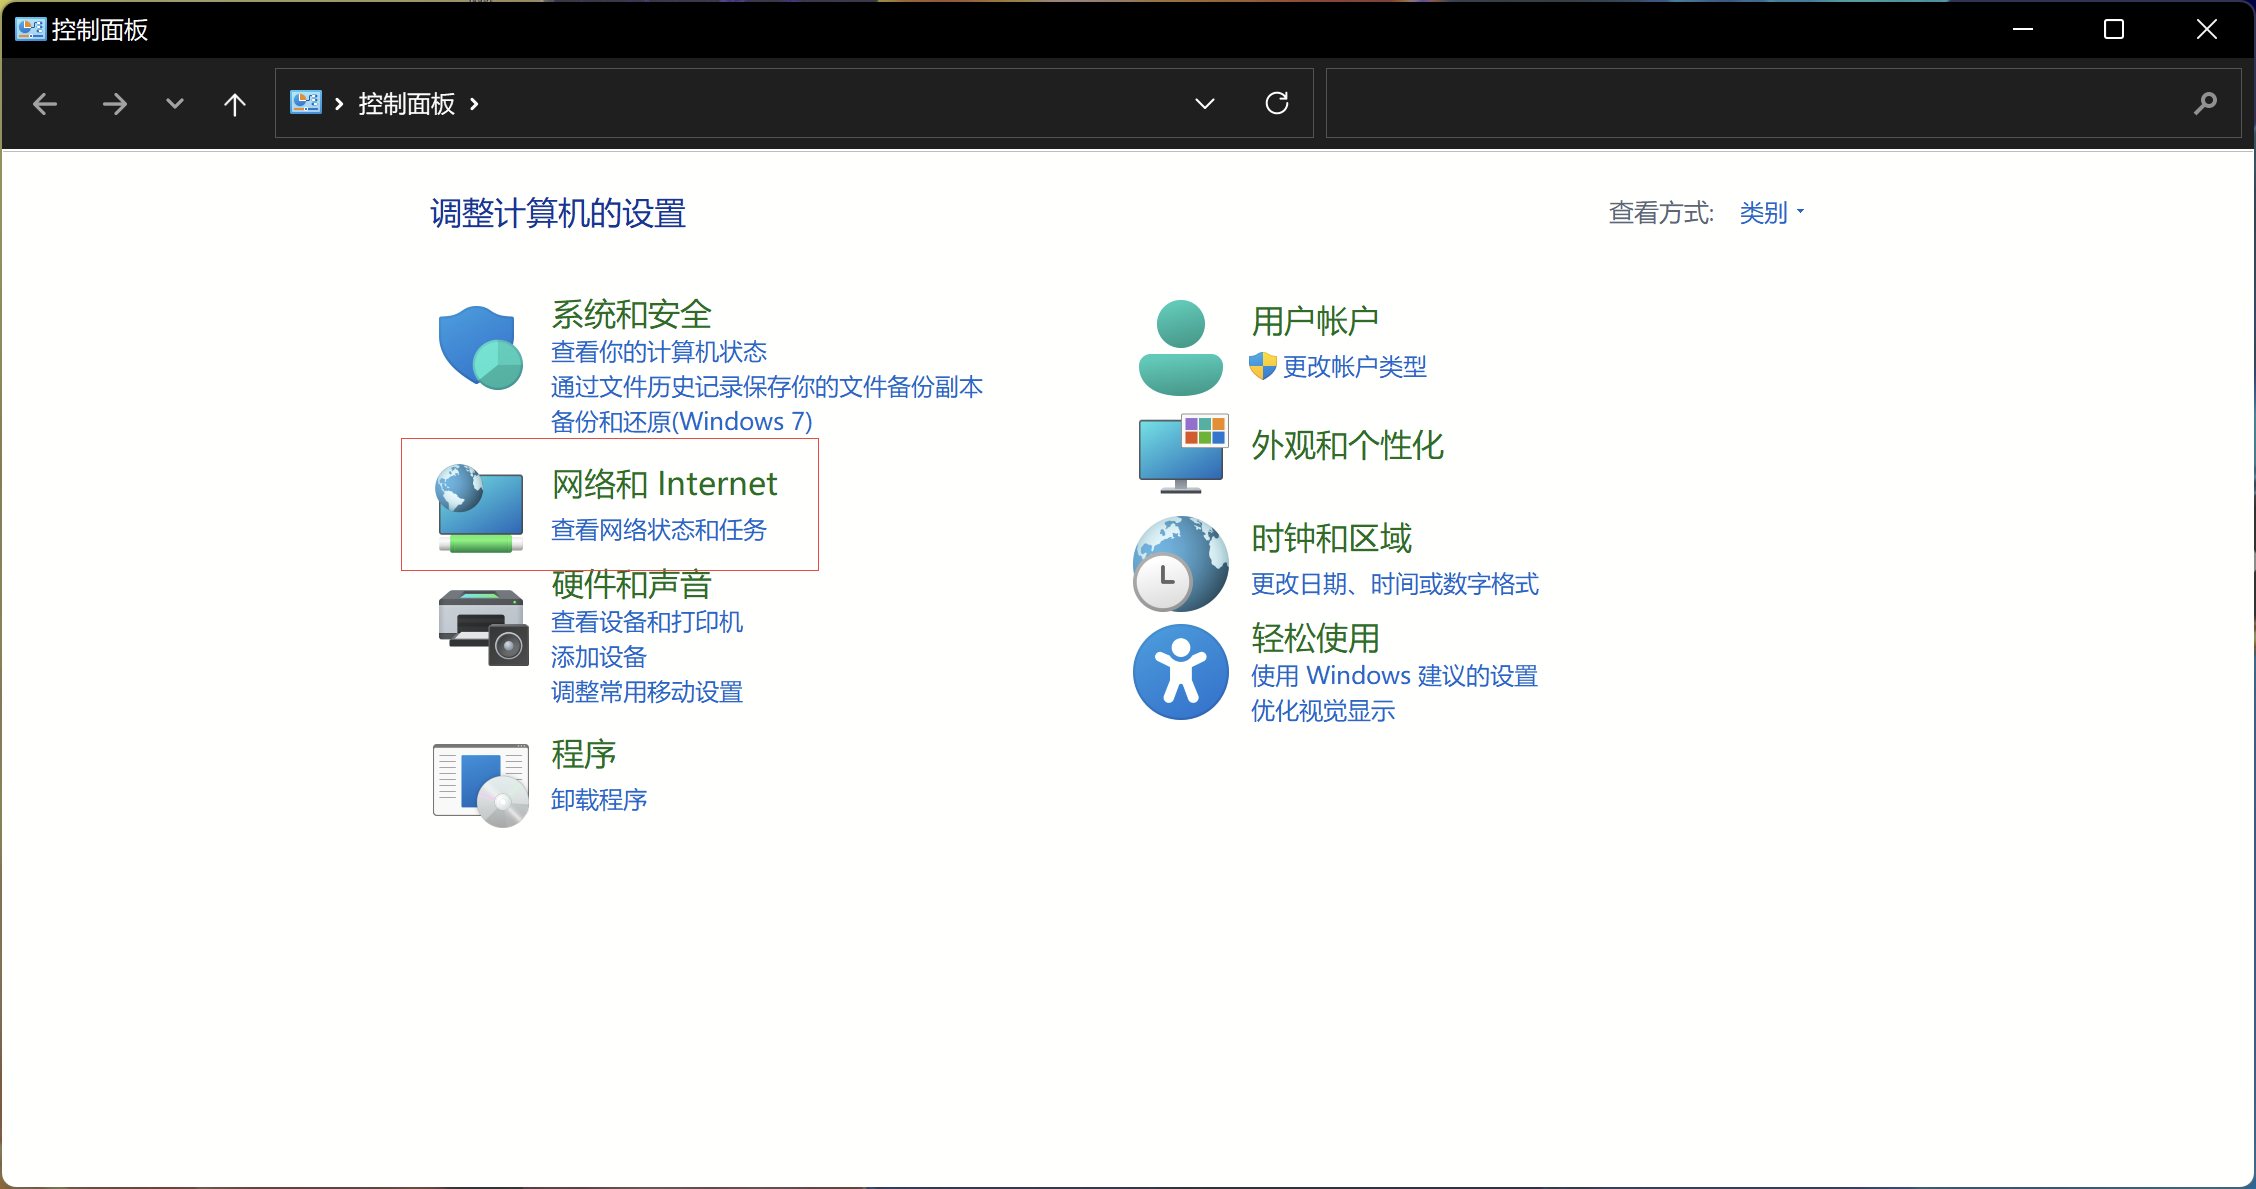Click the Network and Internet globe icon
This screenshot has height=1189, width=2256.
pos(480,508)
